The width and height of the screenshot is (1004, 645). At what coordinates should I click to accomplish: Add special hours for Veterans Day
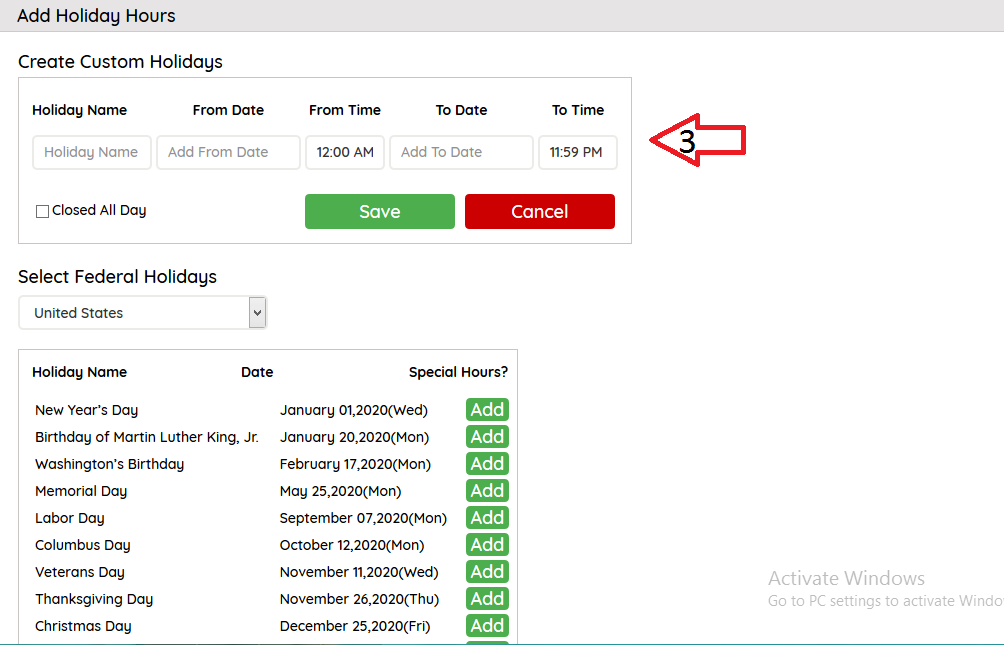pos(487,572)
